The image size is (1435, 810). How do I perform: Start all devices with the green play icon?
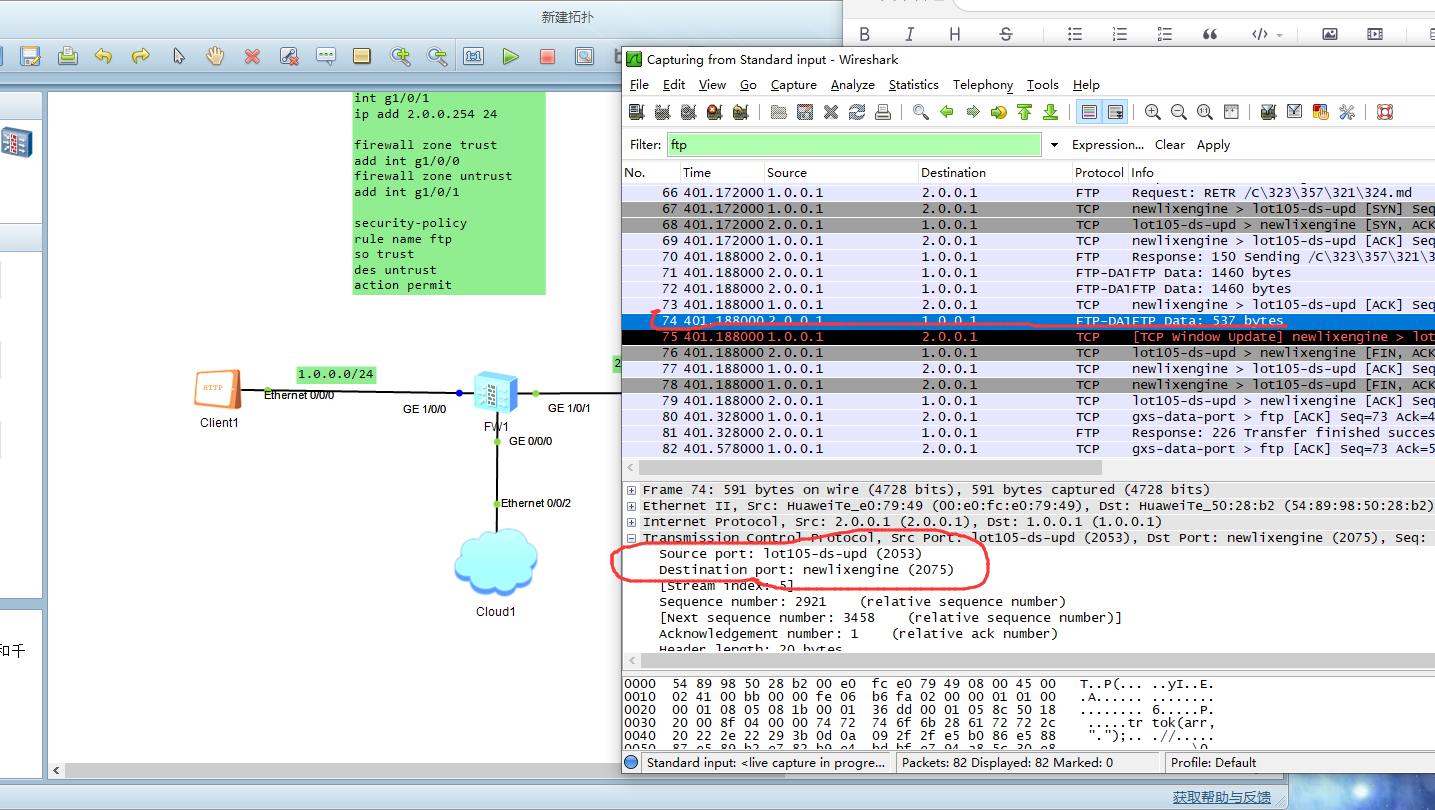510,56
